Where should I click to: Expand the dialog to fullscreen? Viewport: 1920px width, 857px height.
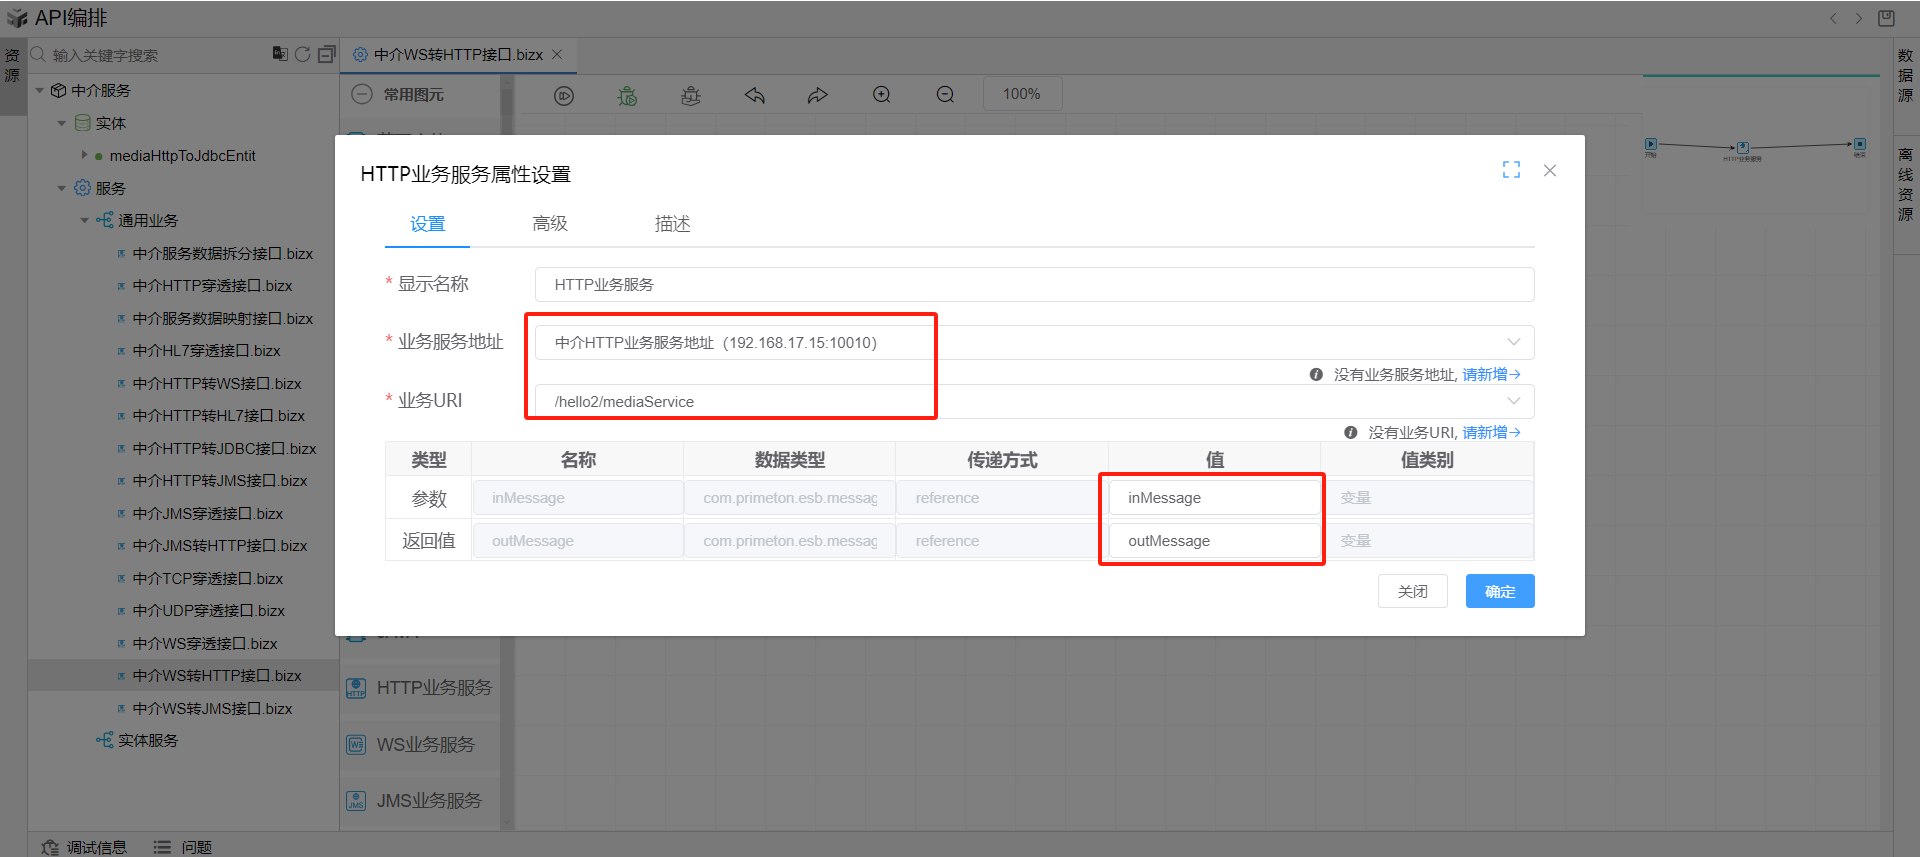coord(1511,170)
